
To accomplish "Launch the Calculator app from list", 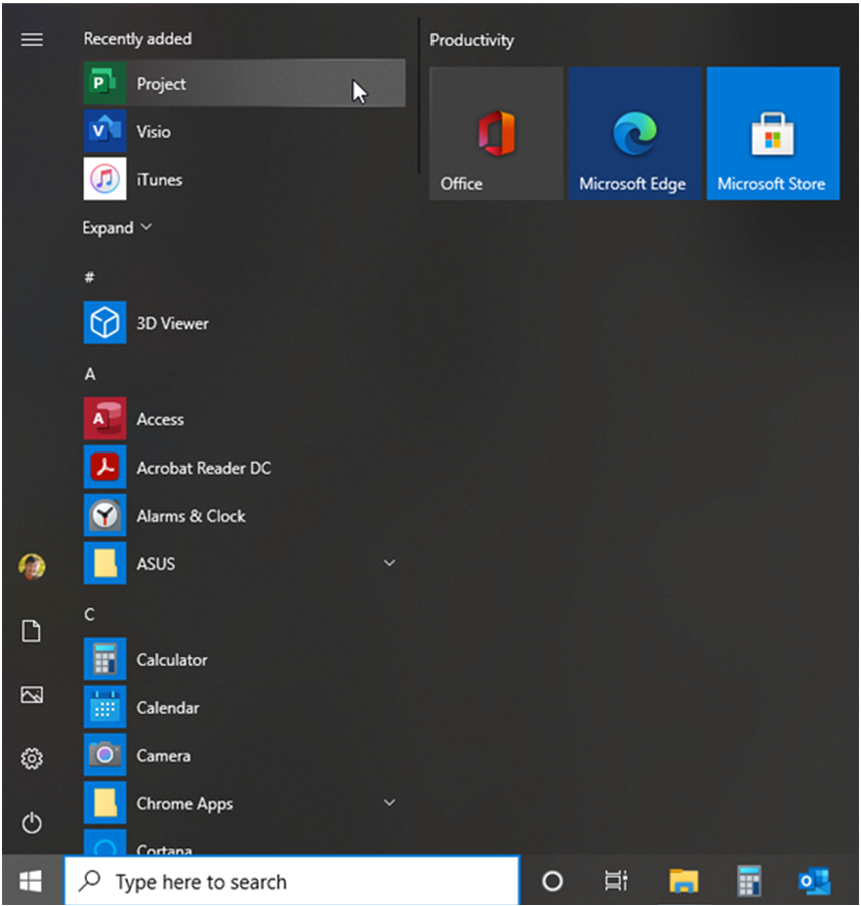I will [x=171, y=660].
